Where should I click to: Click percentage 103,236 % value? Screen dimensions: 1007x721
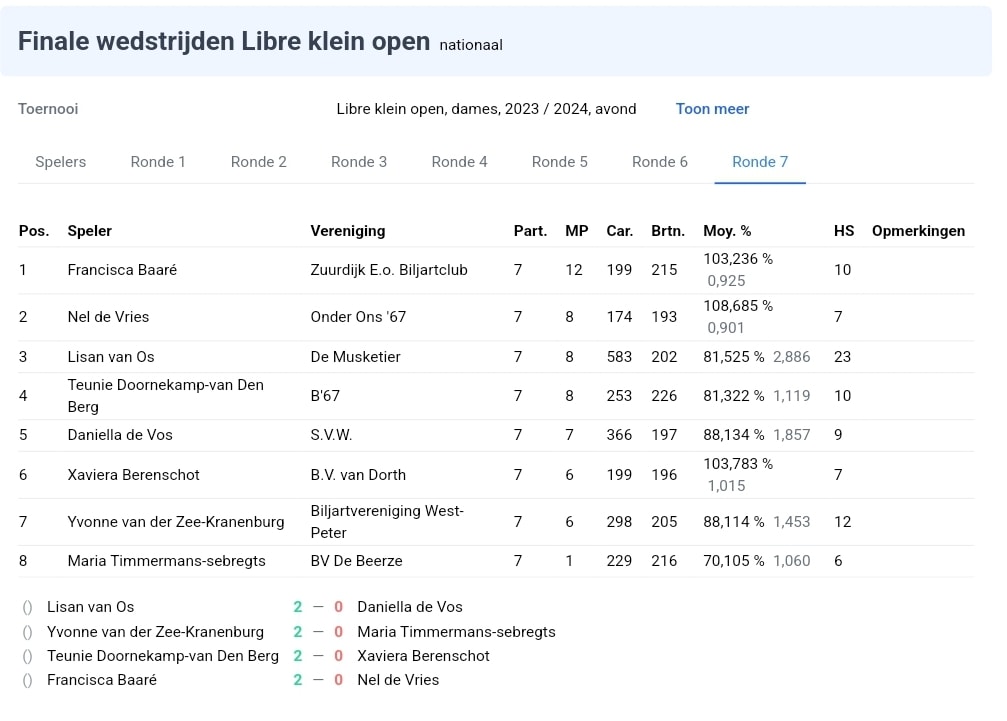(x=738, y=259)
